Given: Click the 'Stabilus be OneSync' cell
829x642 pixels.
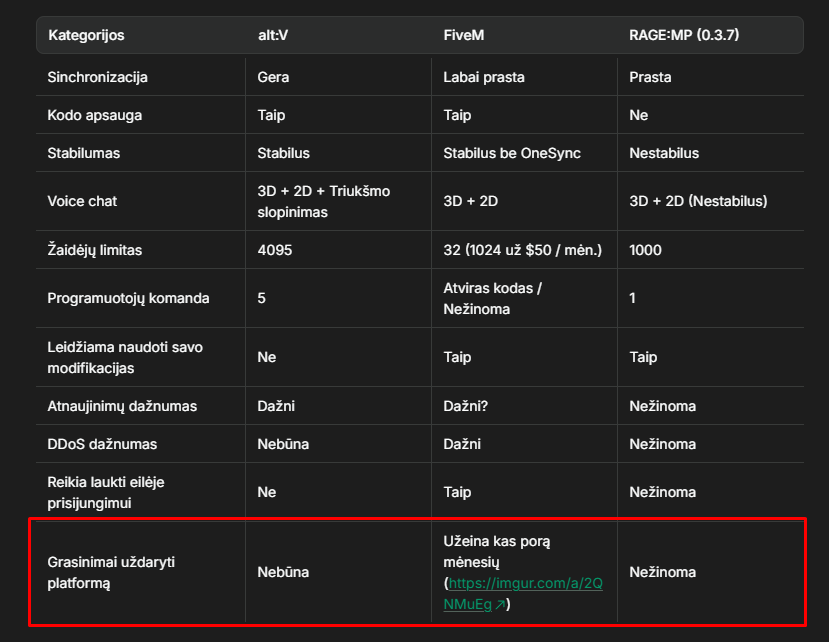Looking at the screenshot, I should [512, 153].
